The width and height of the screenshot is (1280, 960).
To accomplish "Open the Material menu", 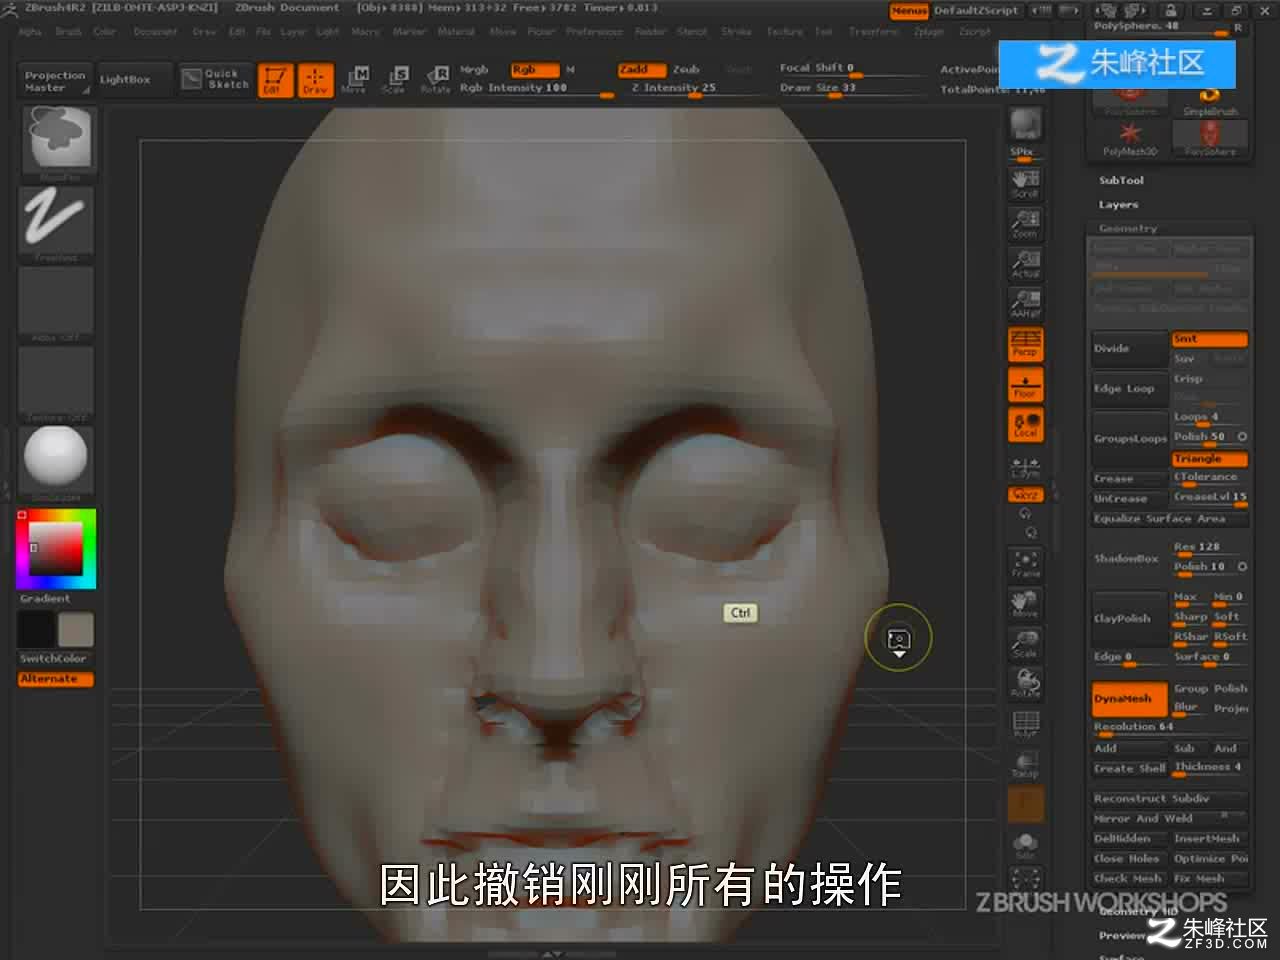I will pyautogui.click(x=456, y=32).
